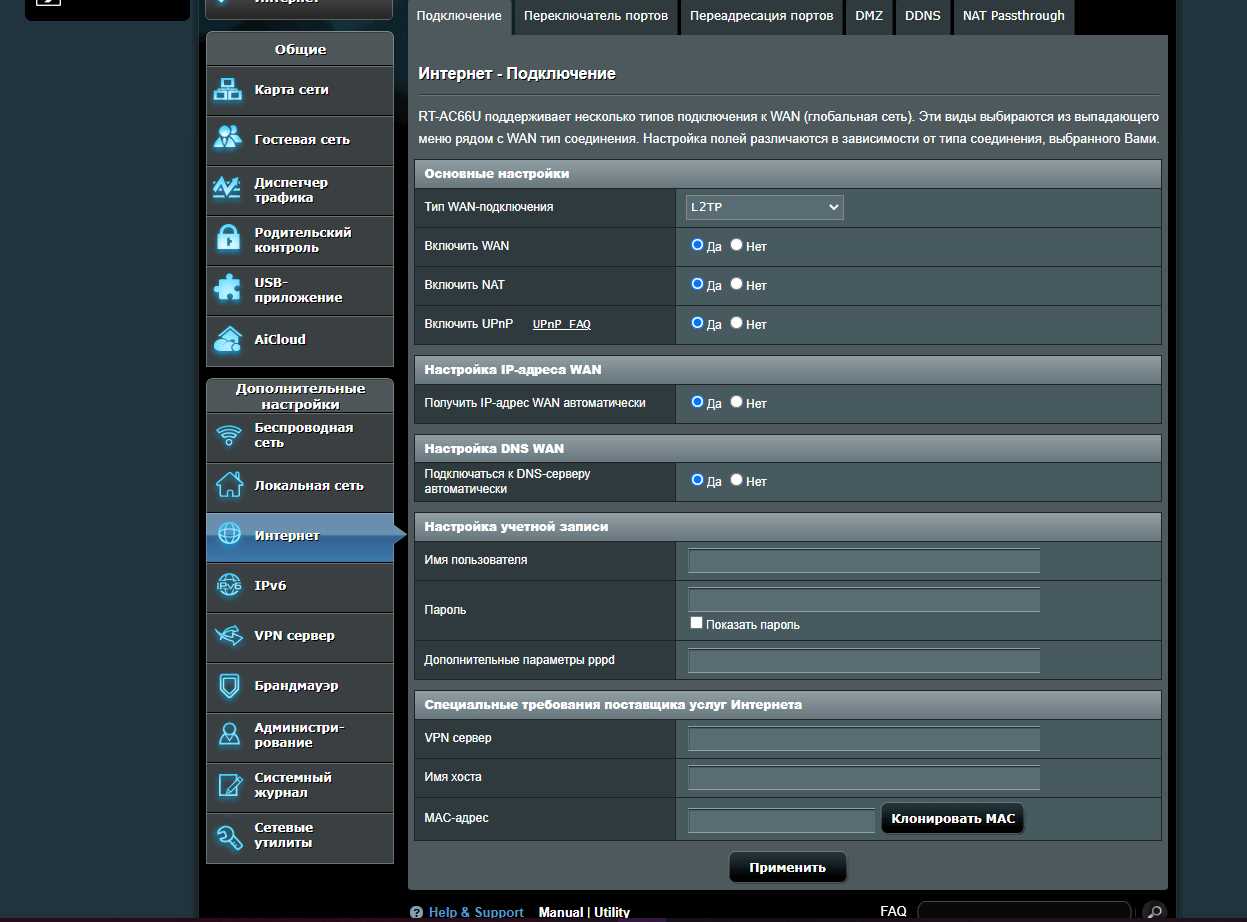Open System Log (Системный журнал) icon
The image size is (1247, 922).
coord(230,785)
